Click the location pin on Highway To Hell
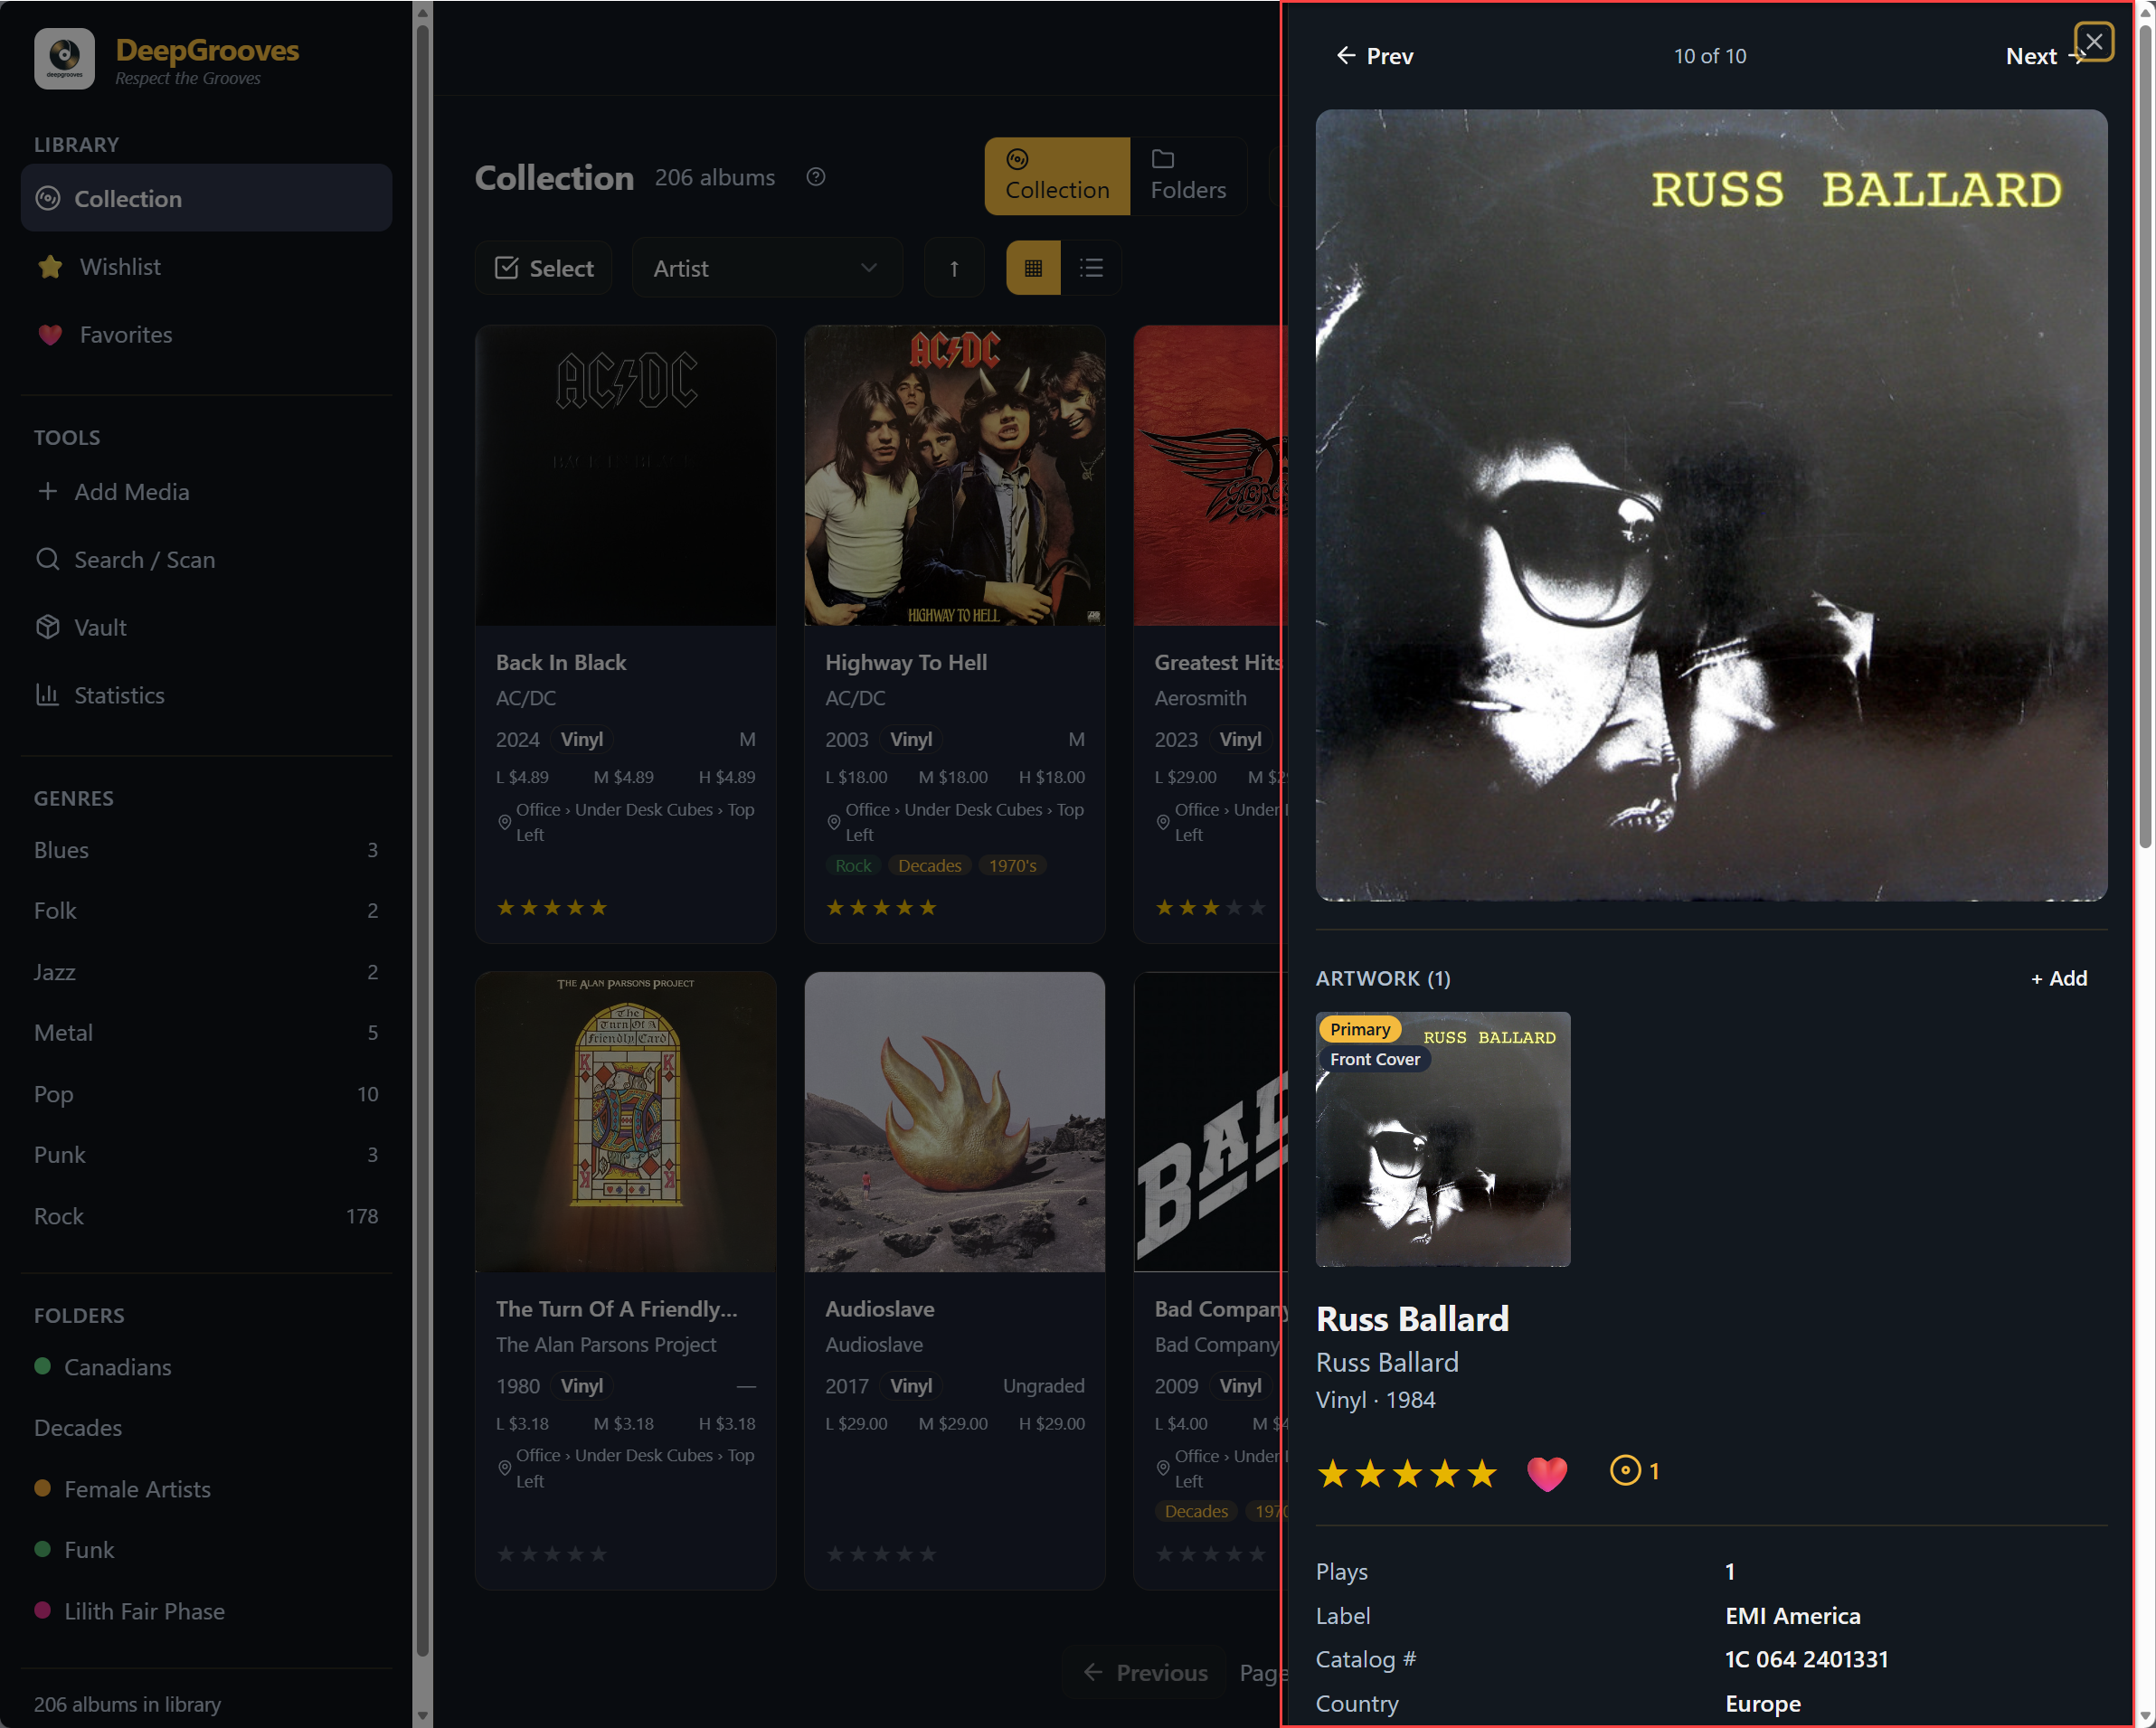The width and height of the screenshot is (2156, 1728). point(834,822)
